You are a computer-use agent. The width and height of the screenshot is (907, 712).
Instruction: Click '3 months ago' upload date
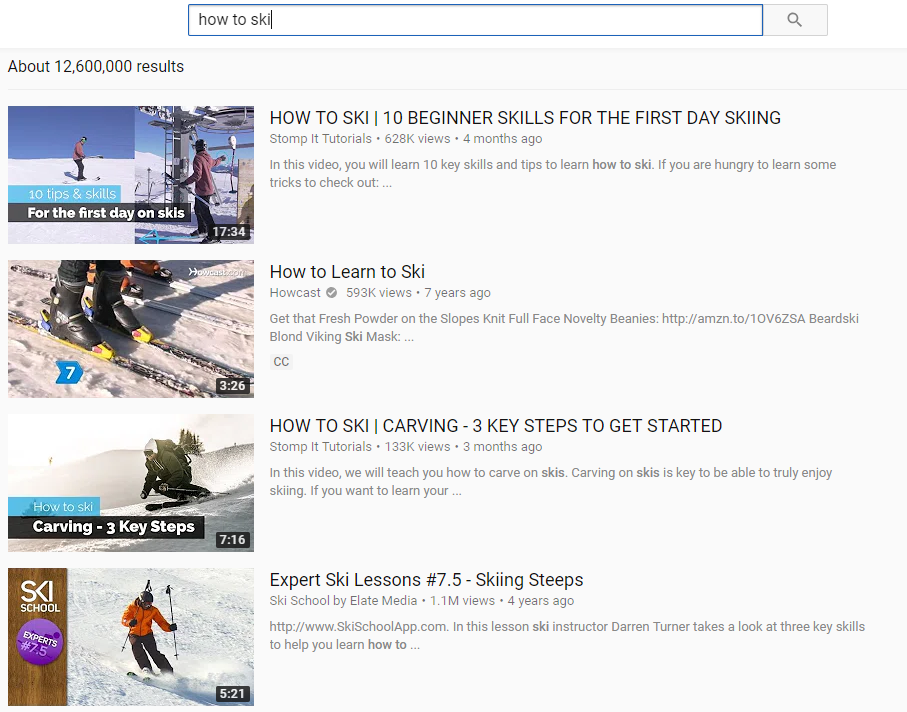(x=503, y=447)
